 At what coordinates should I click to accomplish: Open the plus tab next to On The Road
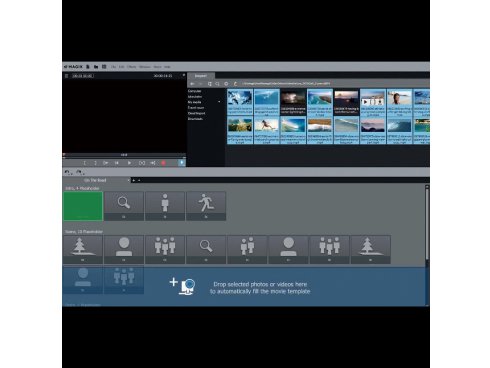134,180
